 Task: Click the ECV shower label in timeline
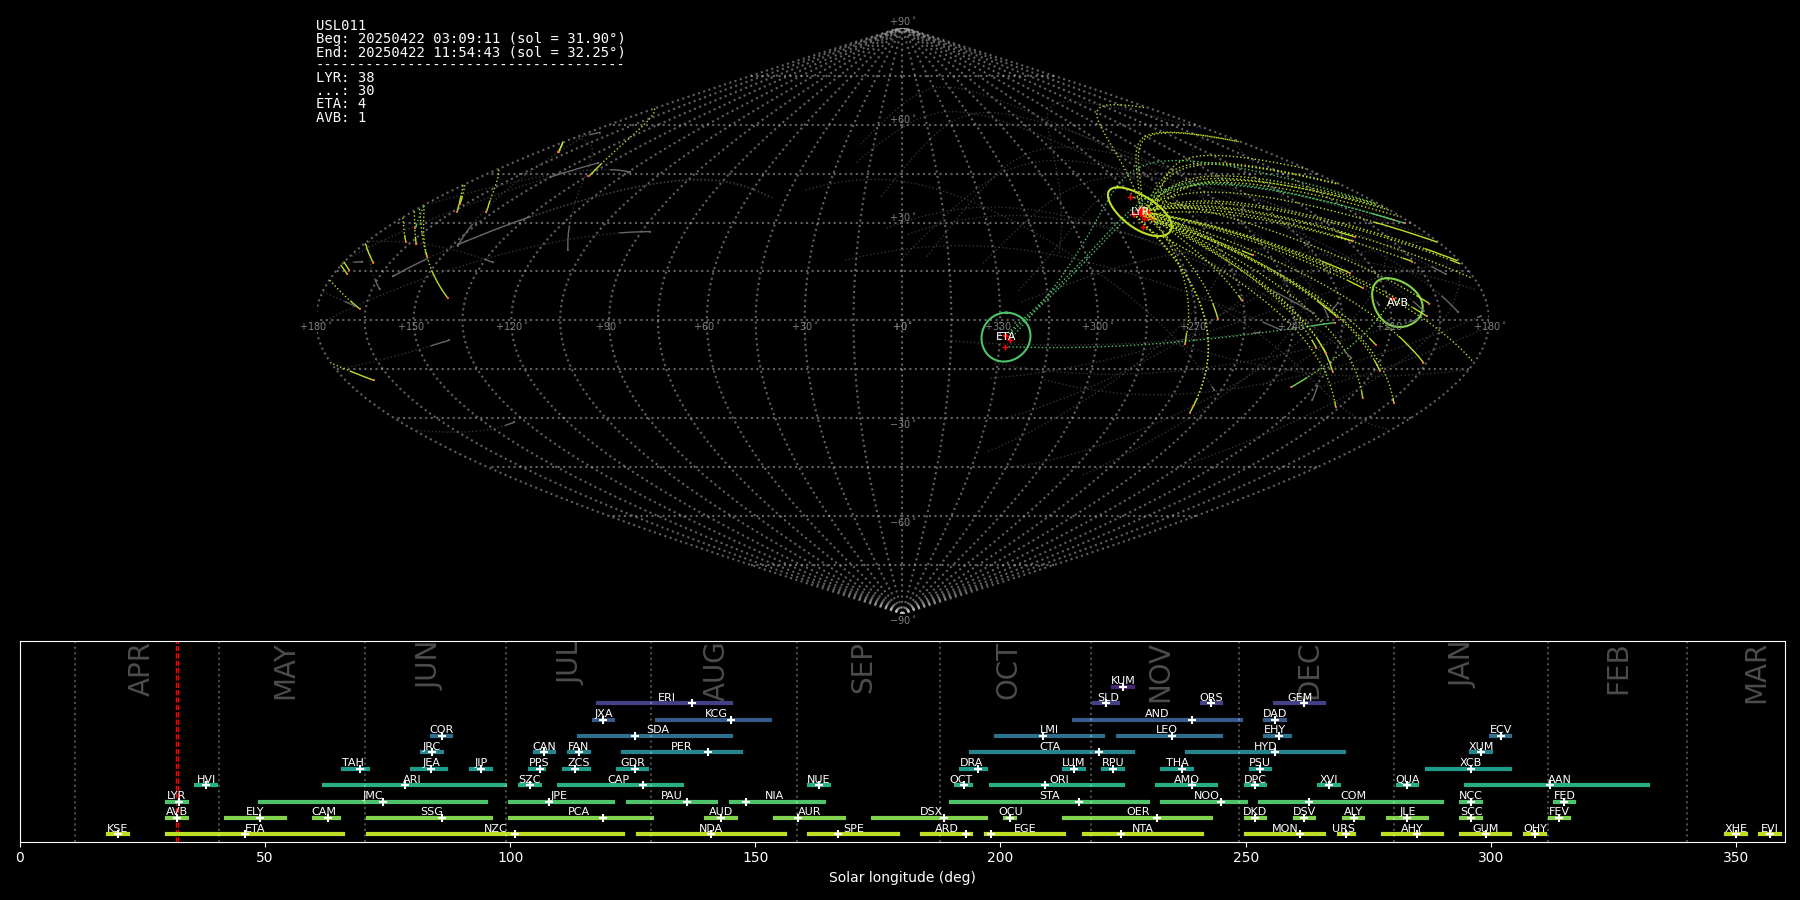1500,730
